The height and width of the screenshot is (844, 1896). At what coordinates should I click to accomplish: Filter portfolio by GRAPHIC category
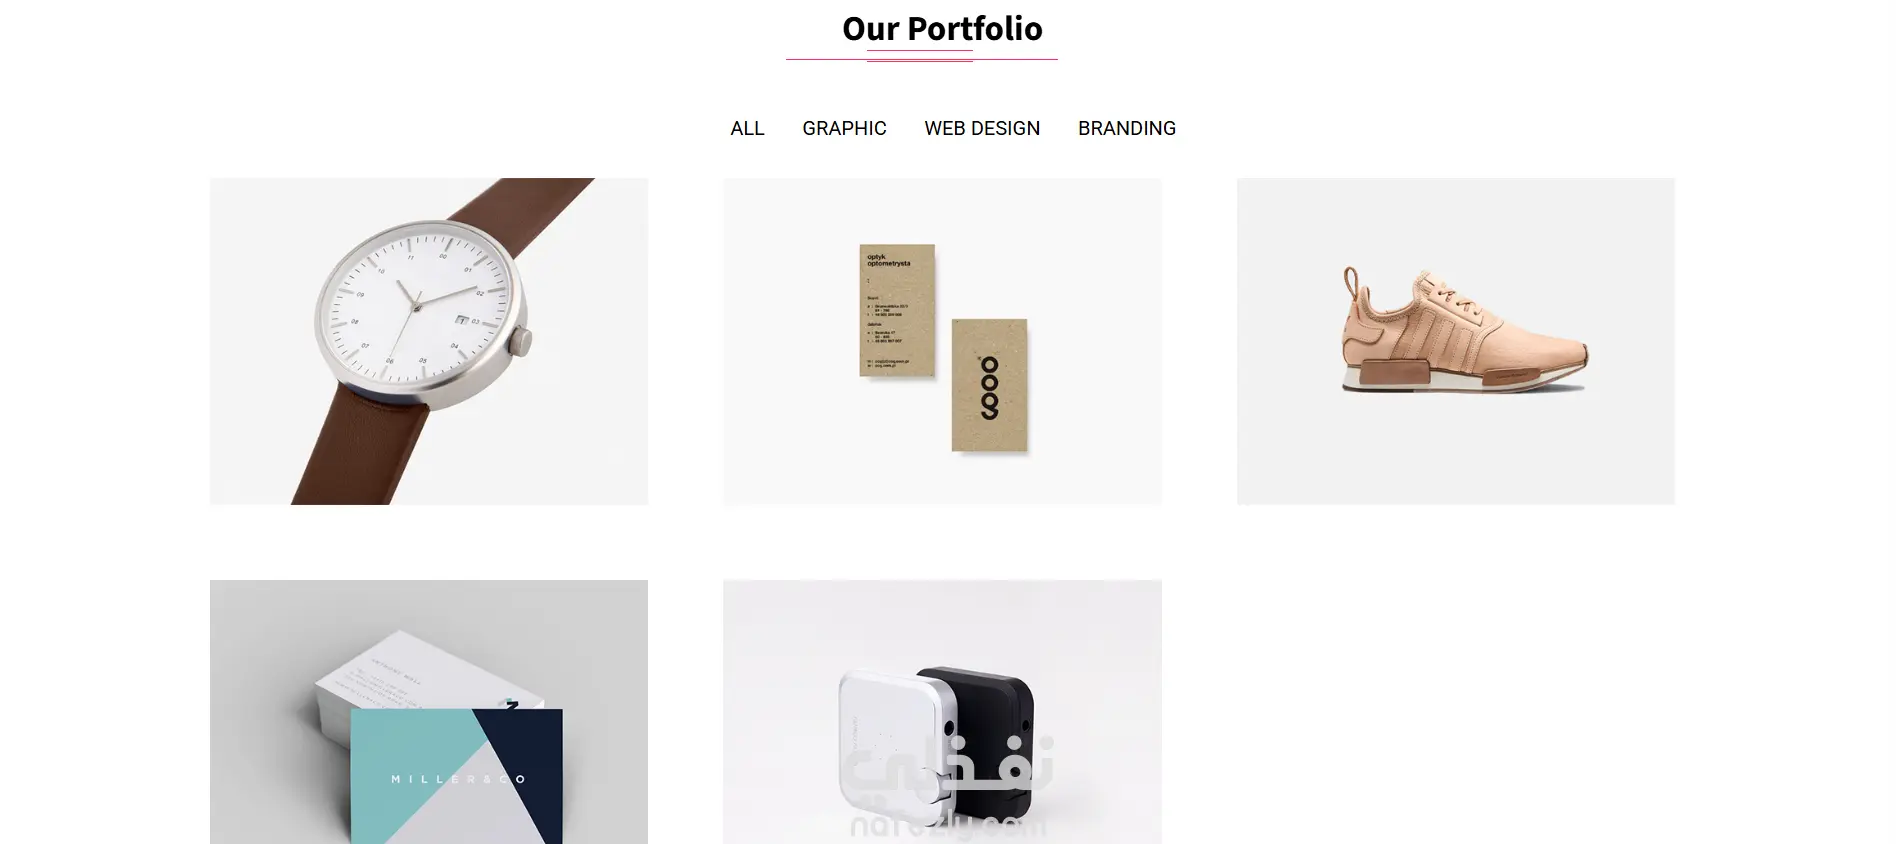(x=844, y=129)
